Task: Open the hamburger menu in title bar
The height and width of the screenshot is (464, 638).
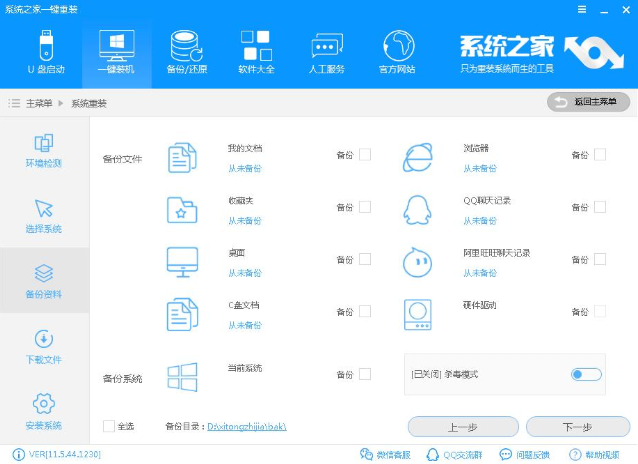Action: 582,9
